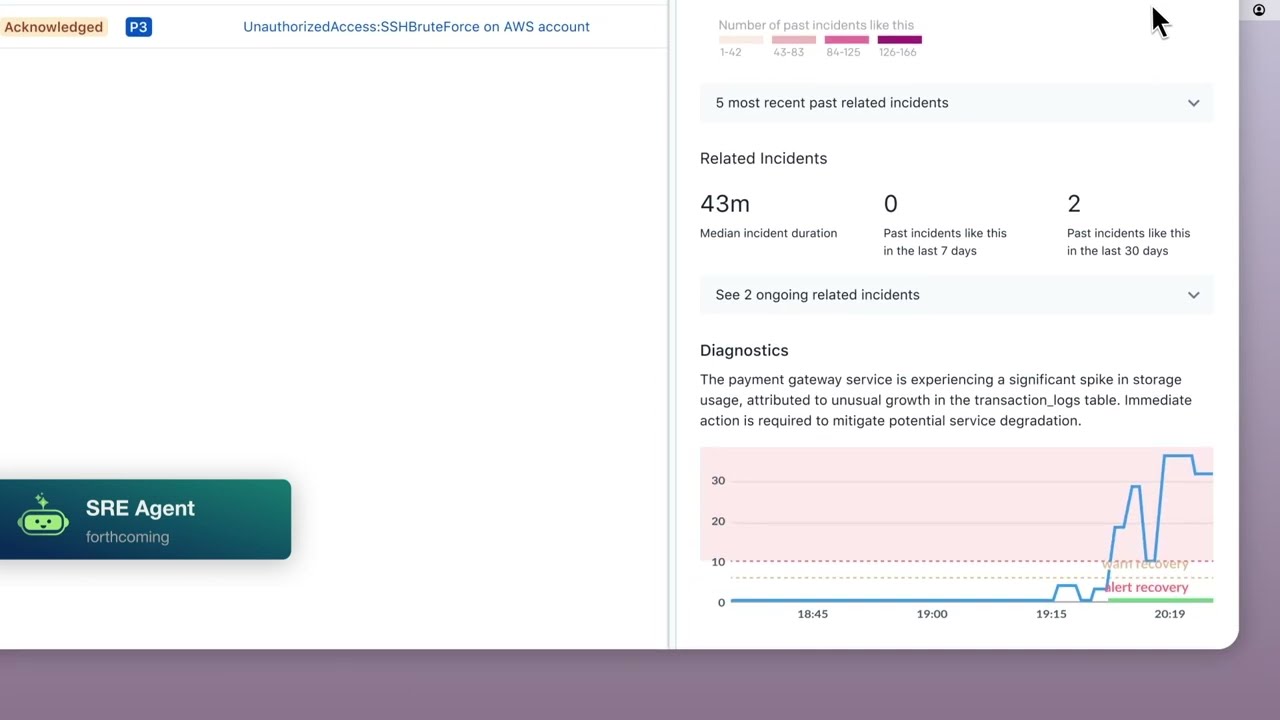This screenshot has height=720, width=1280.
Task: Click the warn recovery label on chart
Action: [x=1145, y=564]
